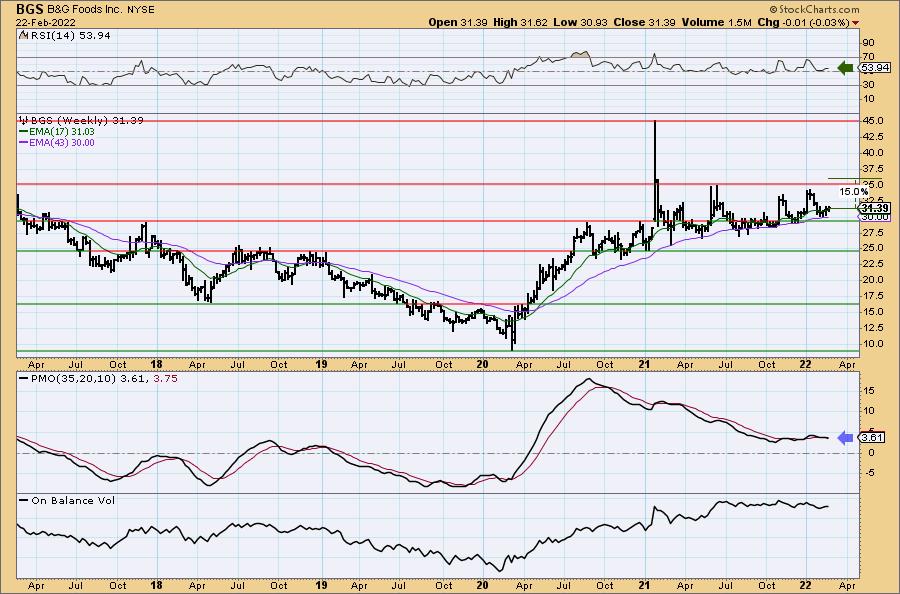Screen dimensions: 900x594
Task: Click the 30.00 EMA price tag
Action: [876, 217]
